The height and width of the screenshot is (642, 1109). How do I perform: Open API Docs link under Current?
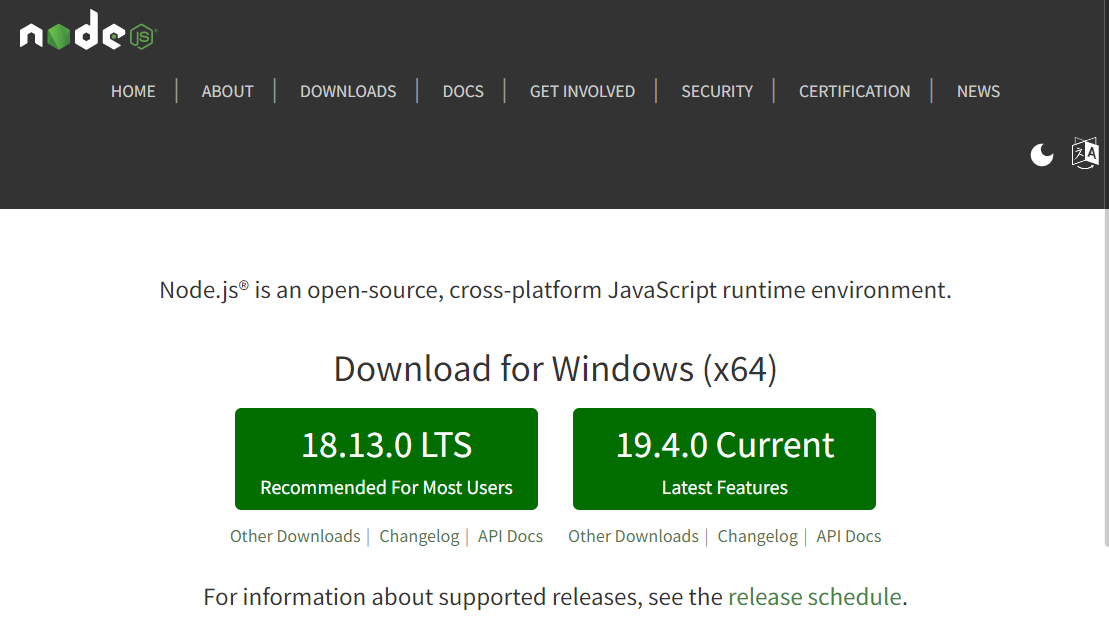(x=849, y=537)
